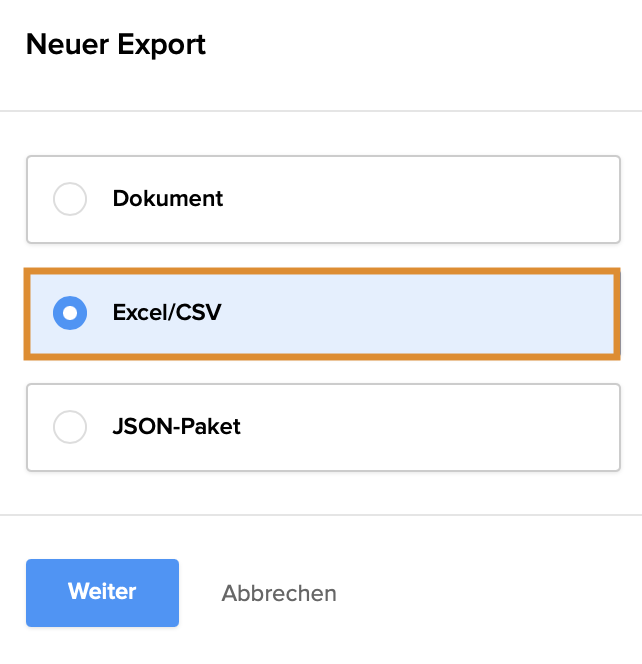Screen dimensions: 642x664
Task: Choose the JSON-Paket export option card
Action: 323,427
